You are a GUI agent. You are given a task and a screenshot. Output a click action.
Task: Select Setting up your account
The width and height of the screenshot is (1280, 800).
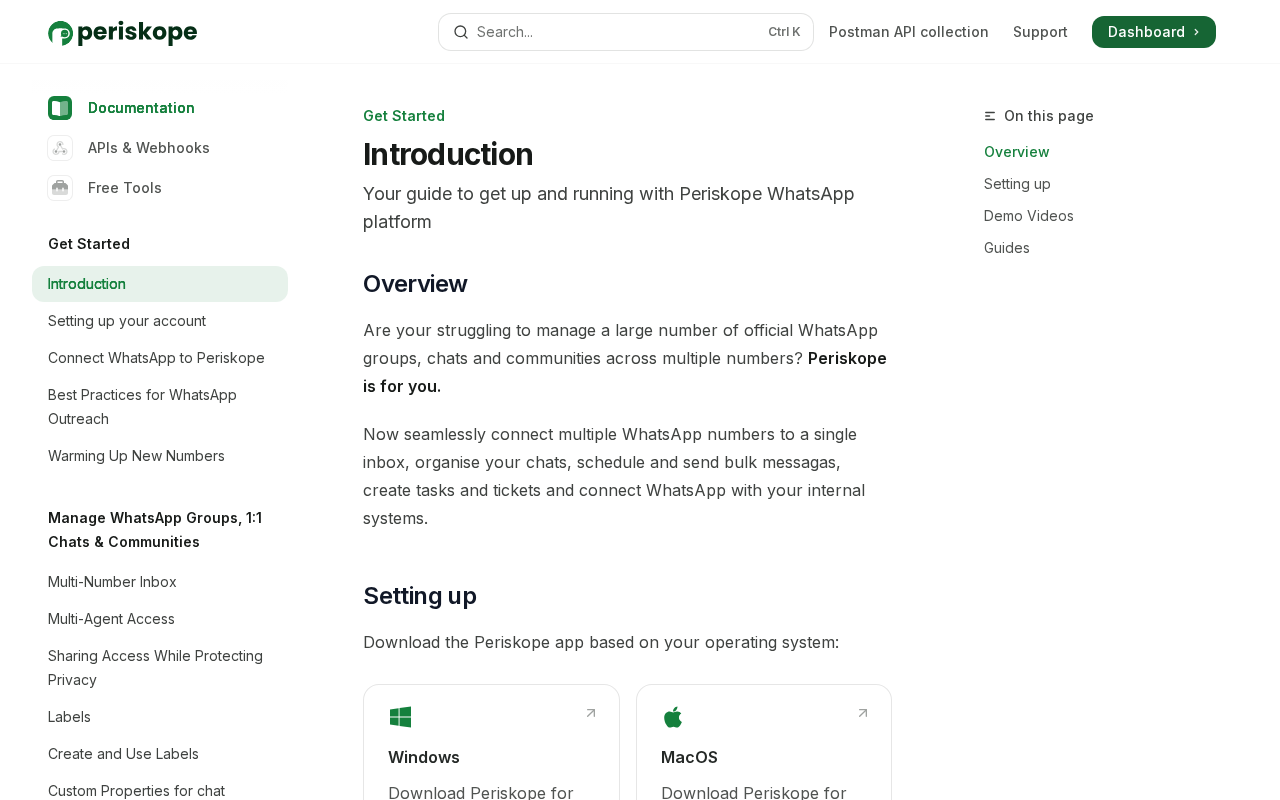(127, 321)
